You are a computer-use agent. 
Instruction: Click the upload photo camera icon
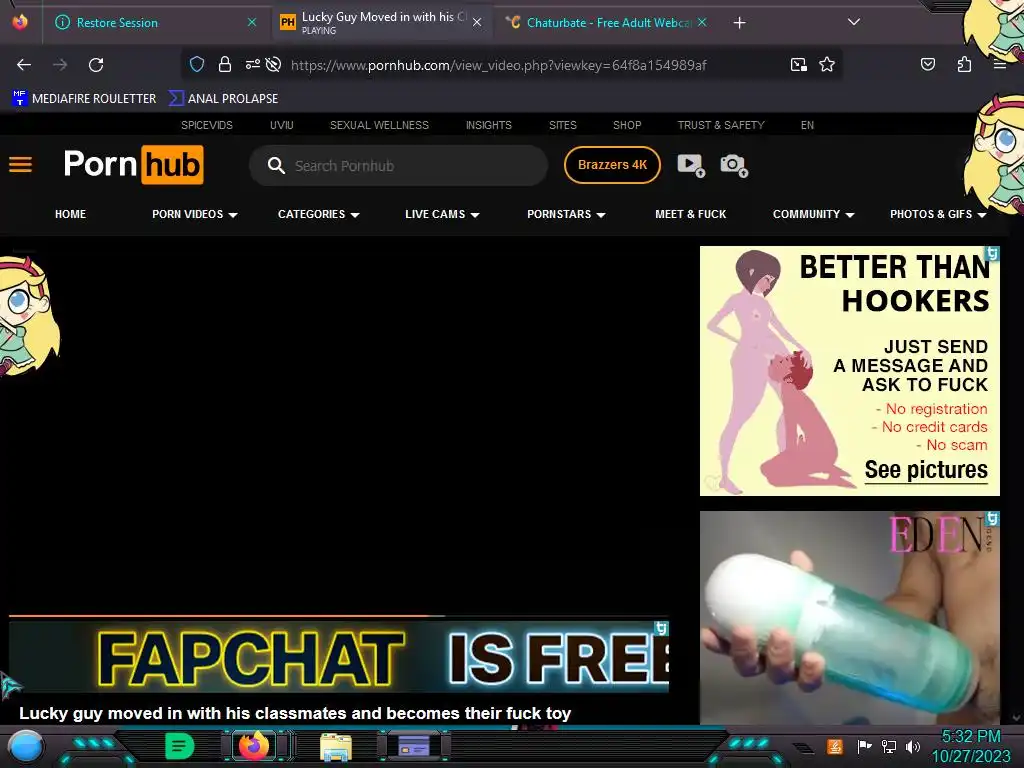click(x=734, y=165)
